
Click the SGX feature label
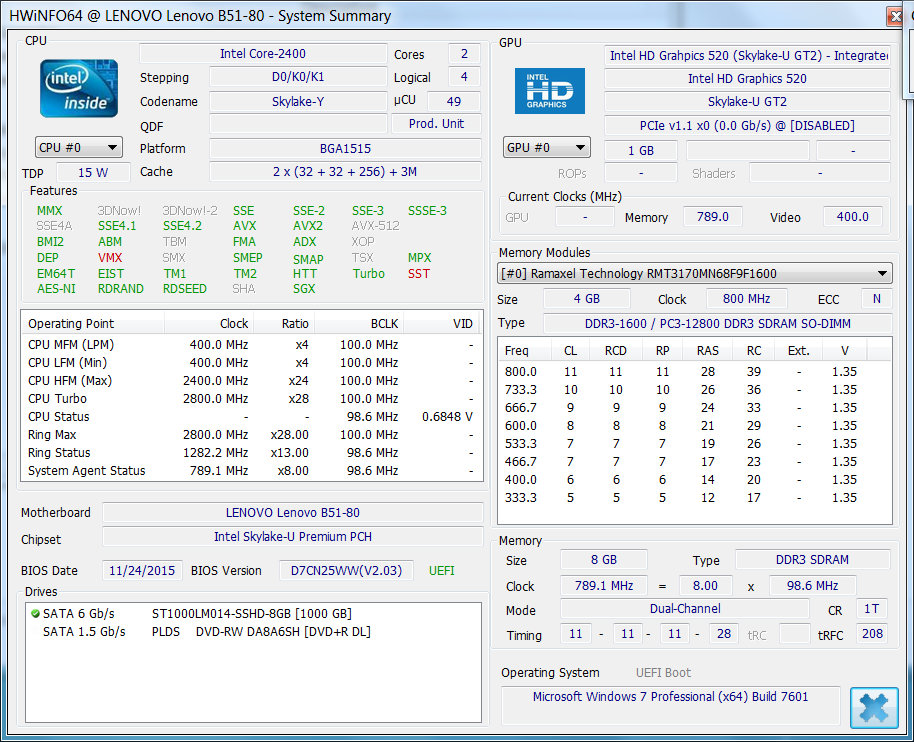click(x=304, y=289)
